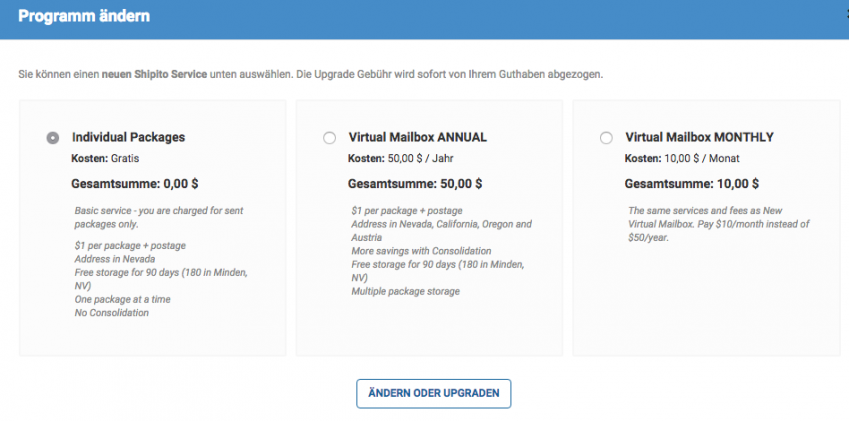849x421 pixels.
Task: Click the Basic service description text
Action: click(159, 218)
